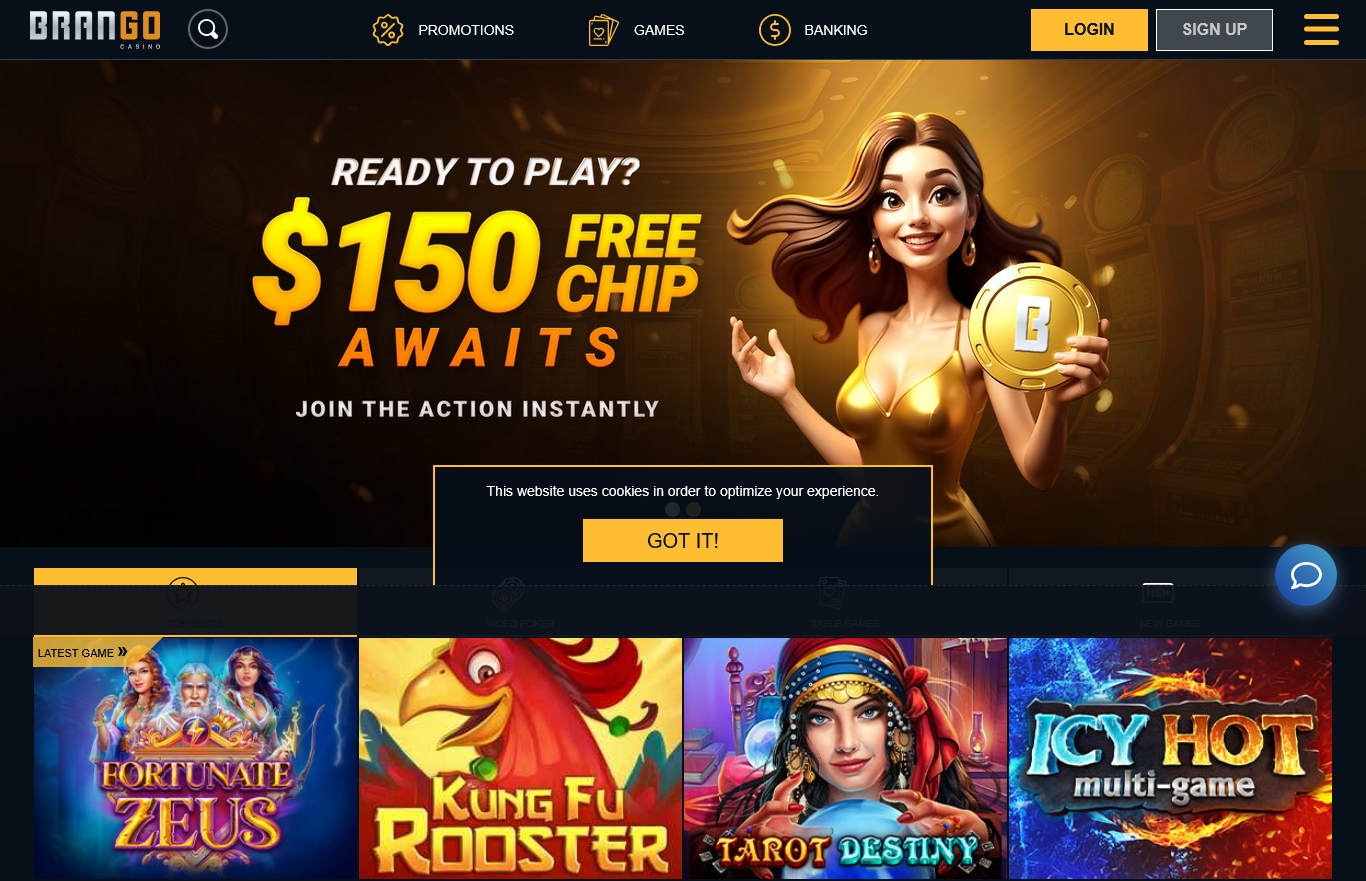This screenshot has height=881, width=1366.
Task: Click the $150 Free Chip banner
Action: 683,300
